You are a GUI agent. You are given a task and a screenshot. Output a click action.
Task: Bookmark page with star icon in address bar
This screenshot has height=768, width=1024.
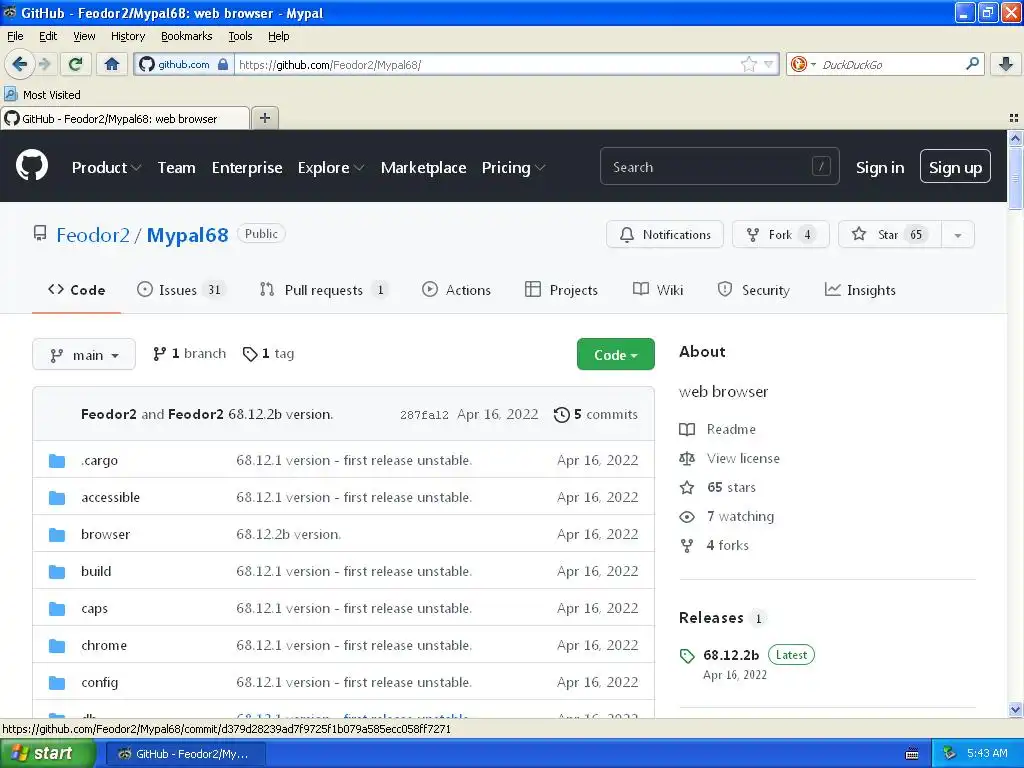tap(748, 64)
